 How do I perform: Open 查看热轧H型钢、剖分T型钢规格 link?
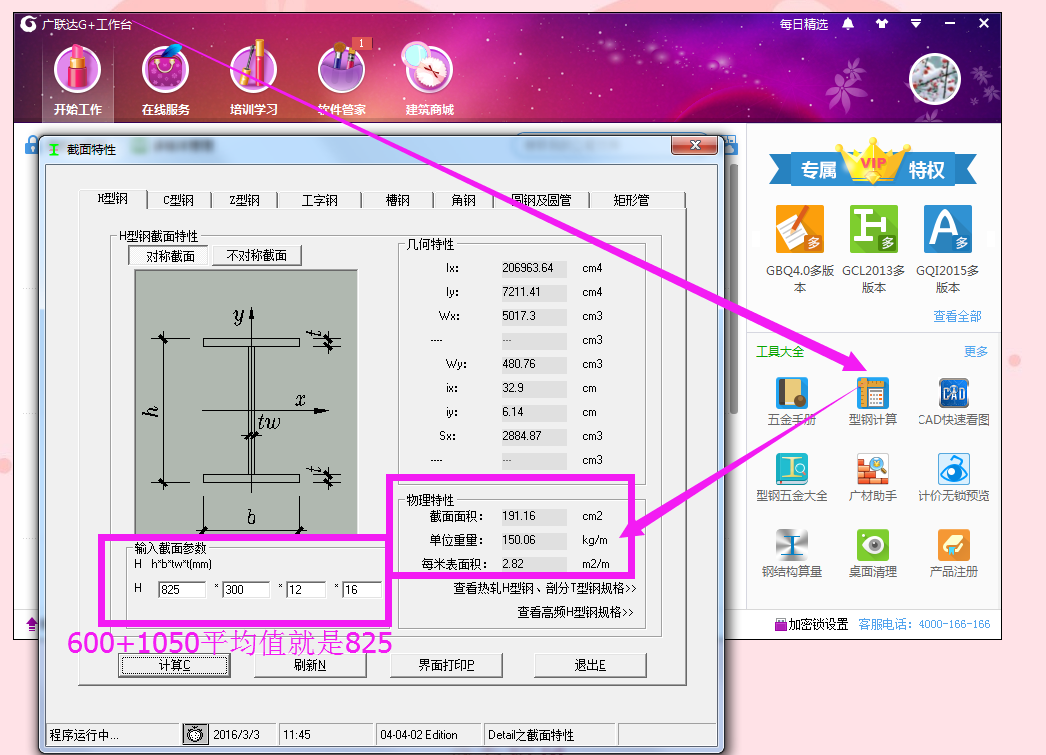point(545,588)
